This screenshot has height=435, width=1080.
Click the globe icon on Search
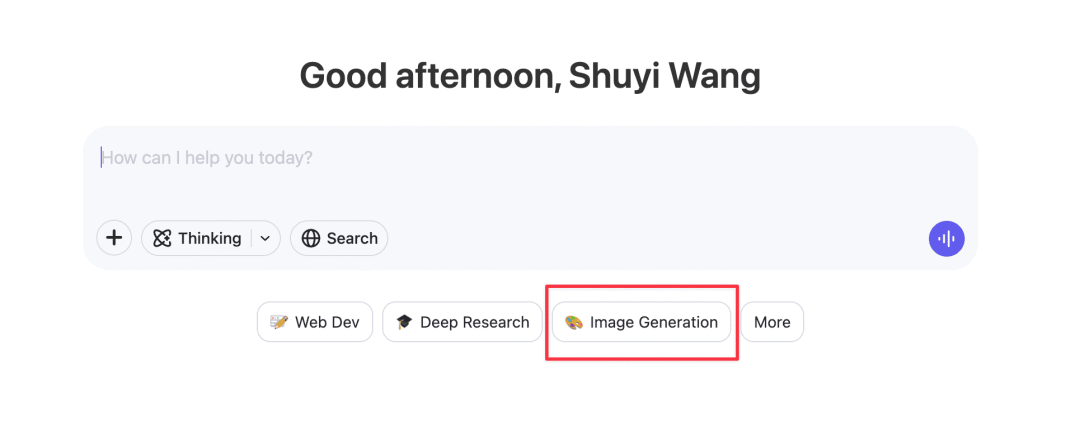point(311,238)
